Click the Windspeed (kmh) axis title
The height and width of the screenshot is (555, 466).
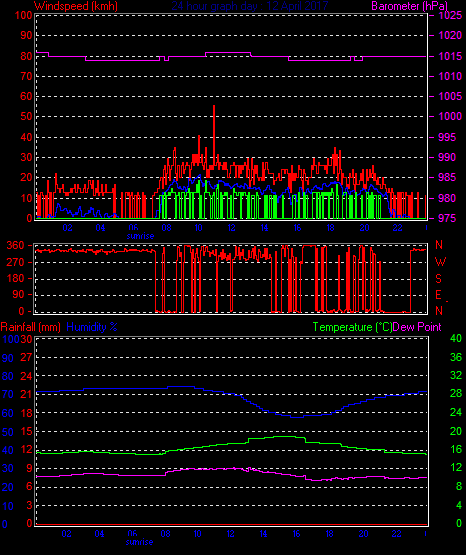click(75, 6)
